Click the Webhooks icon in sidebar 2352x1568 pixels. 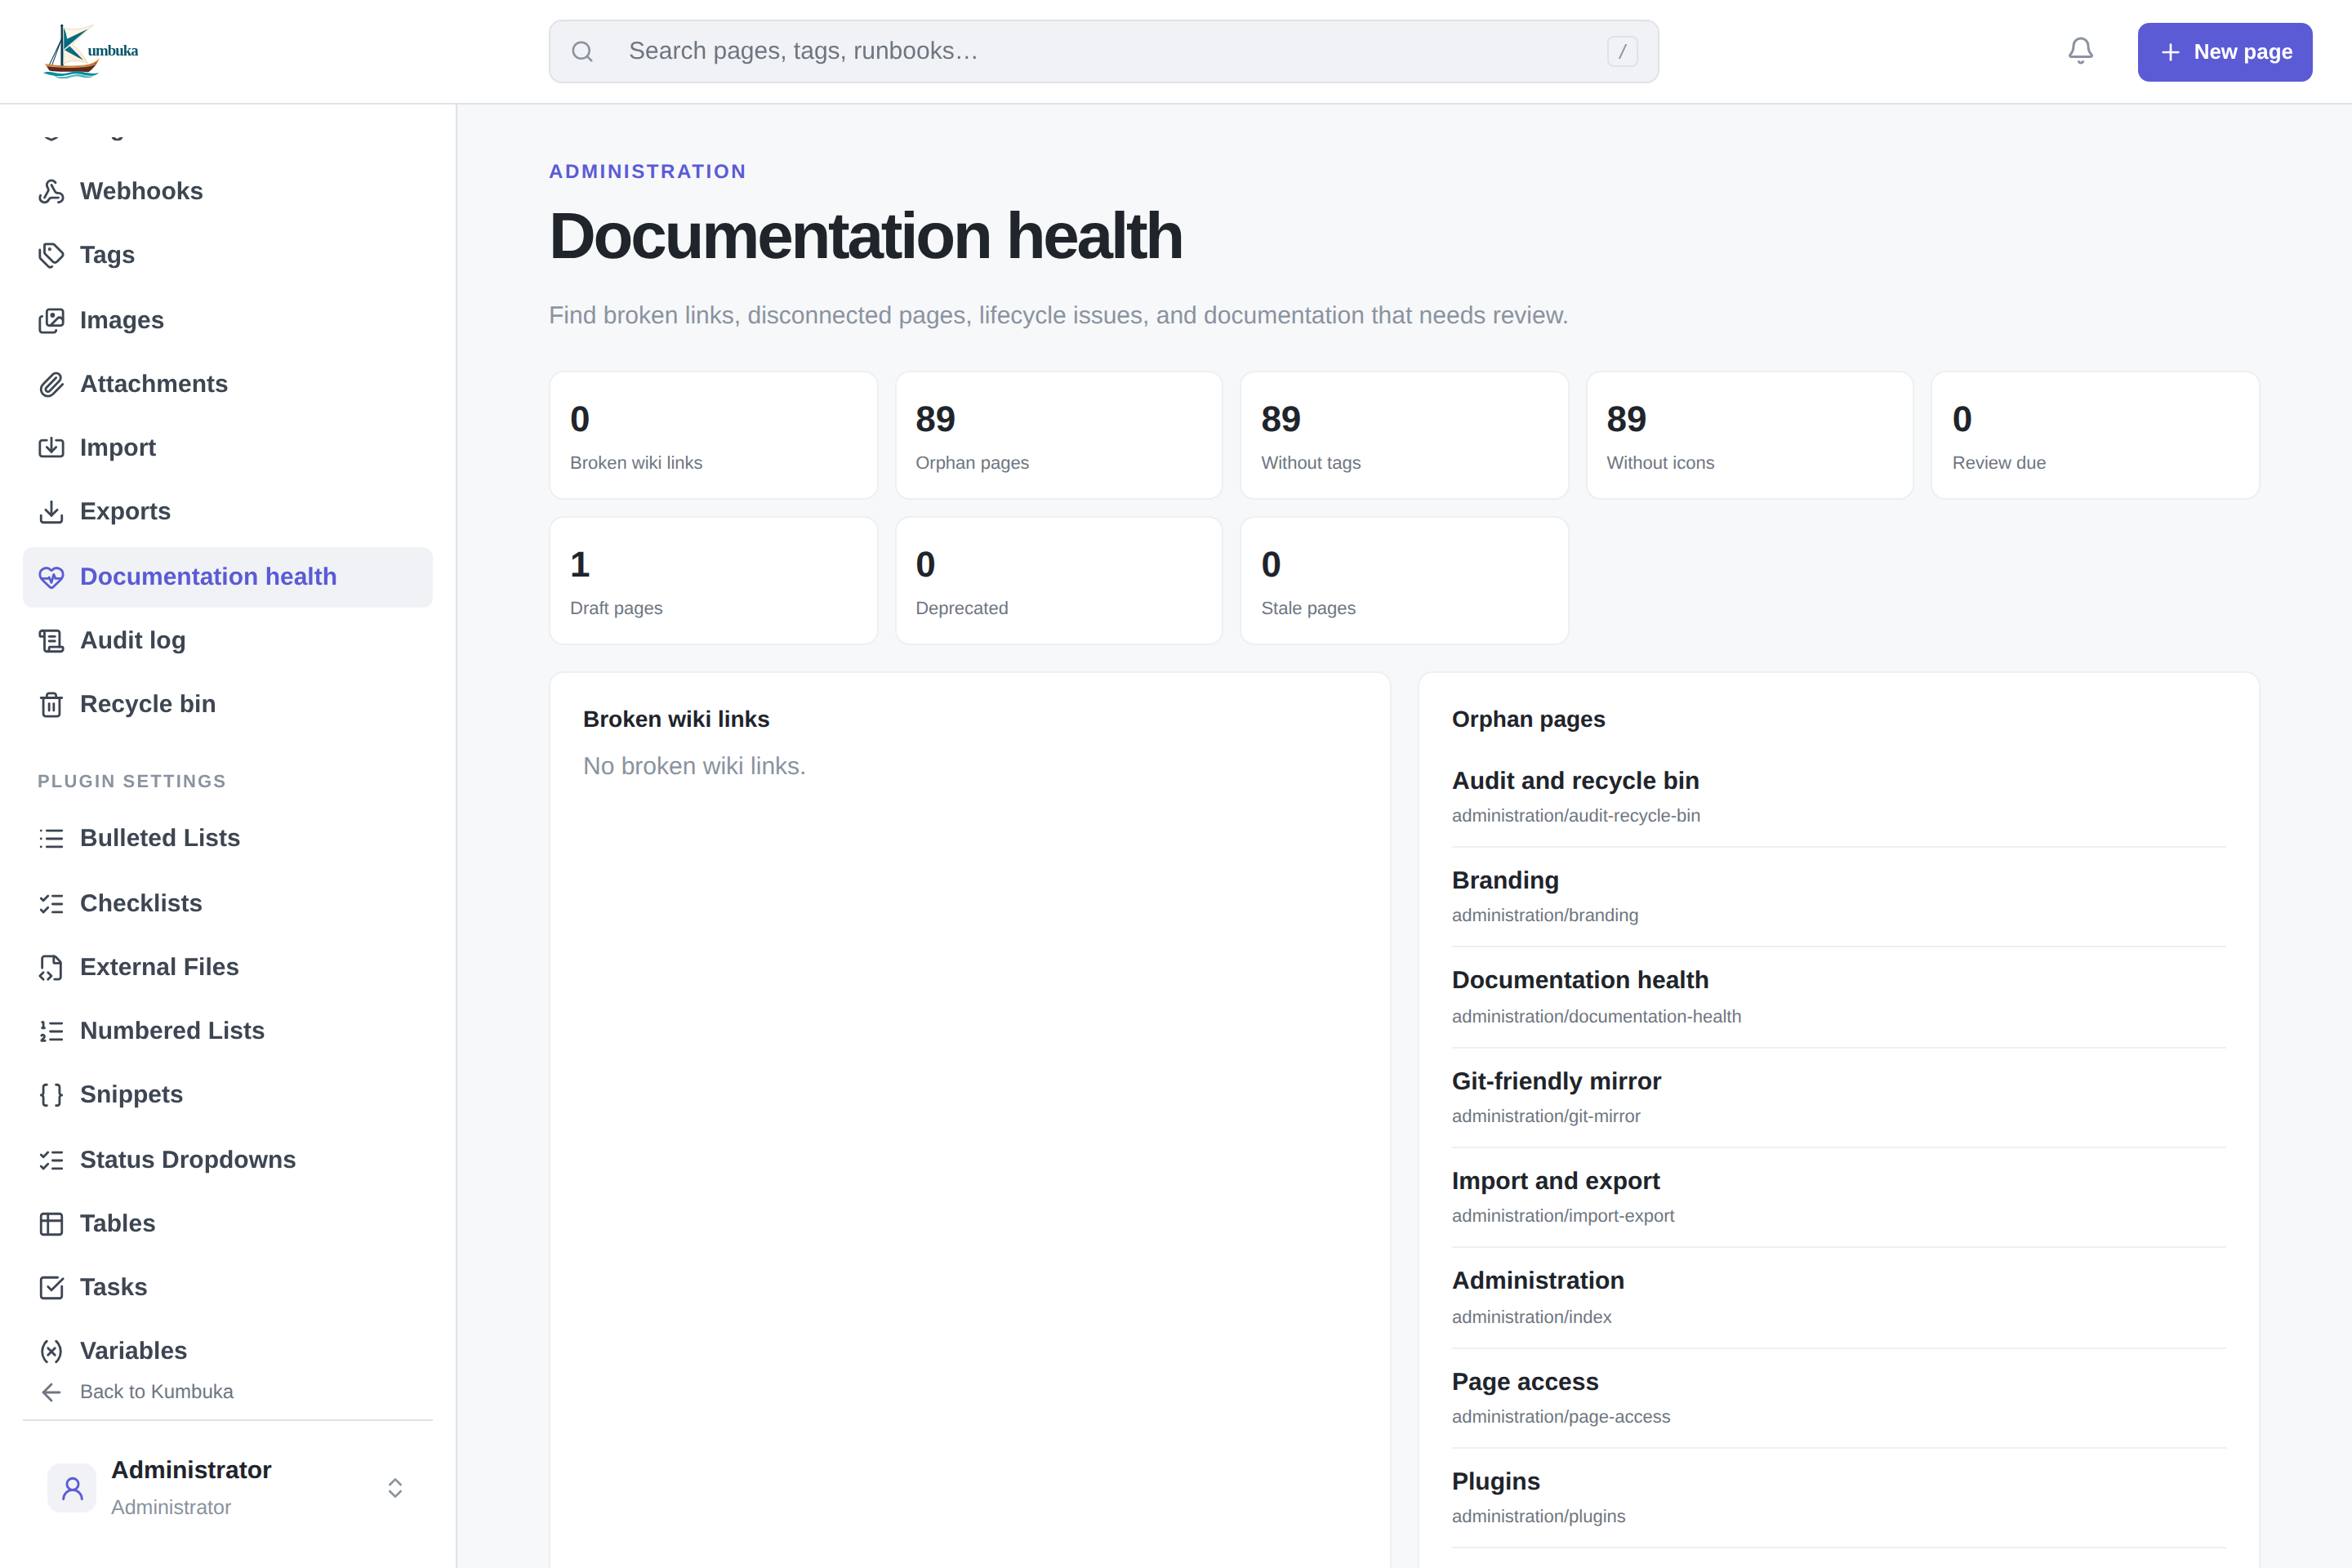point(51,191)
